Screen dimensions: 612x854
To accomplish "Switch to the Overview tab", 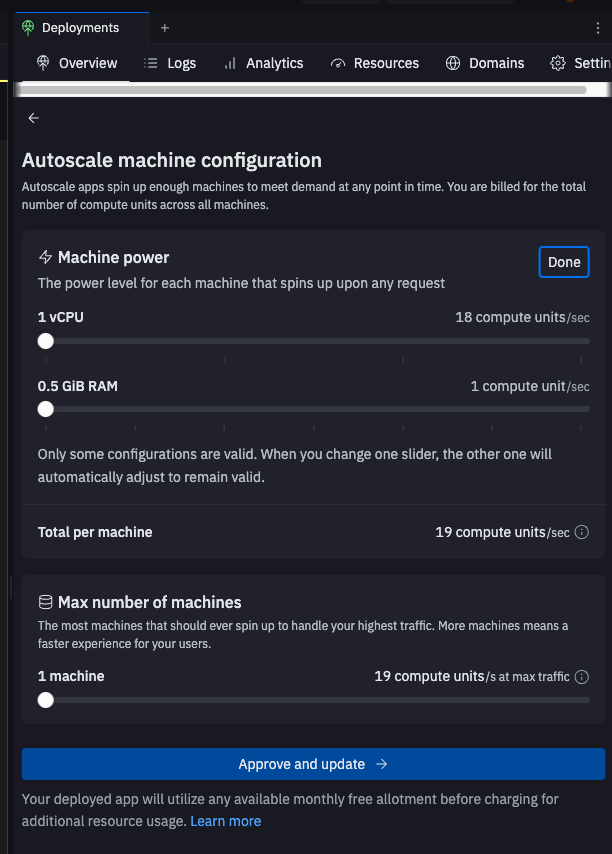I will [x=77, y=63].
